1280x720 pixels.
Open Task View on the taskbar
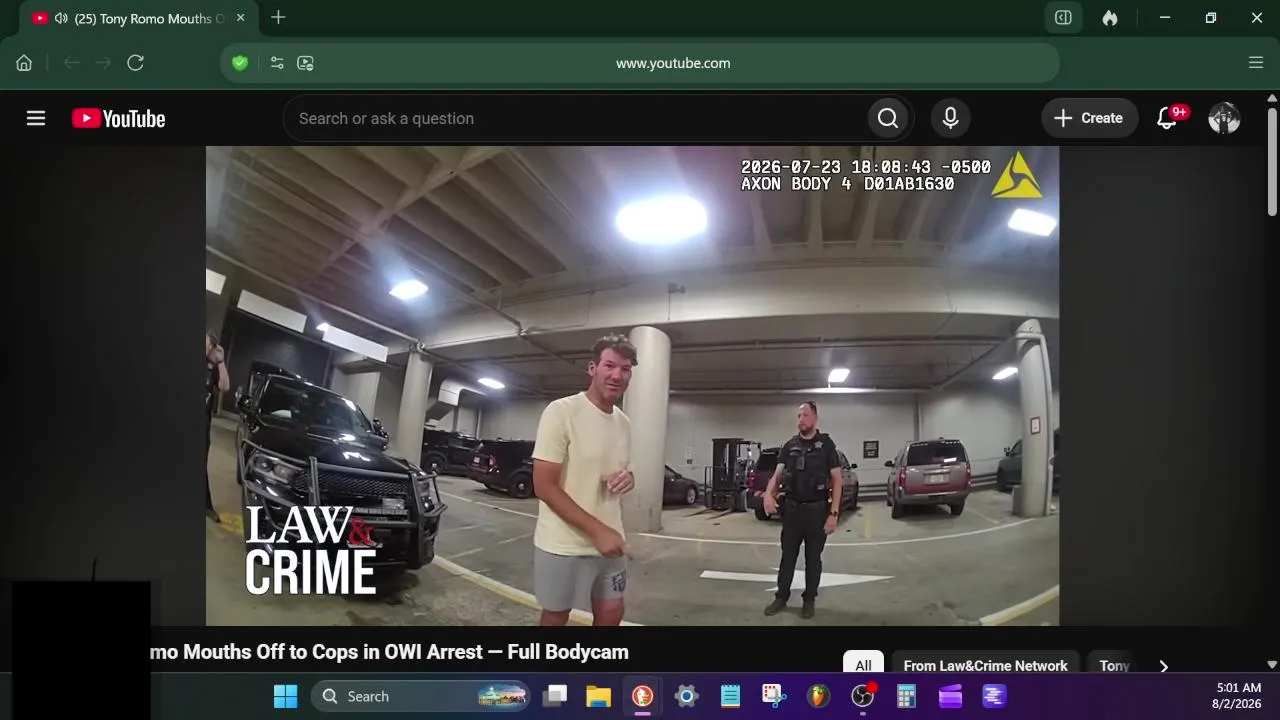point(555,696)
